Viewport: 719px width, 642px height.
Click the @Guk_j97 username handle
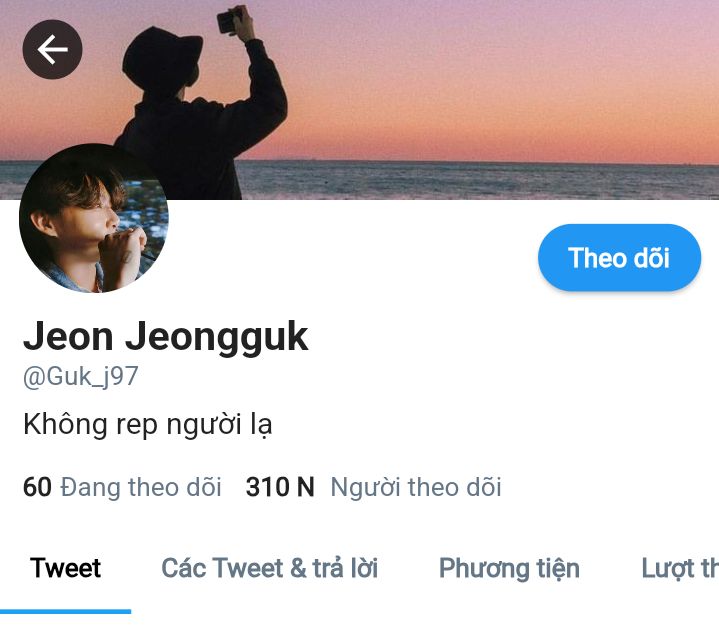click(80, 376)
